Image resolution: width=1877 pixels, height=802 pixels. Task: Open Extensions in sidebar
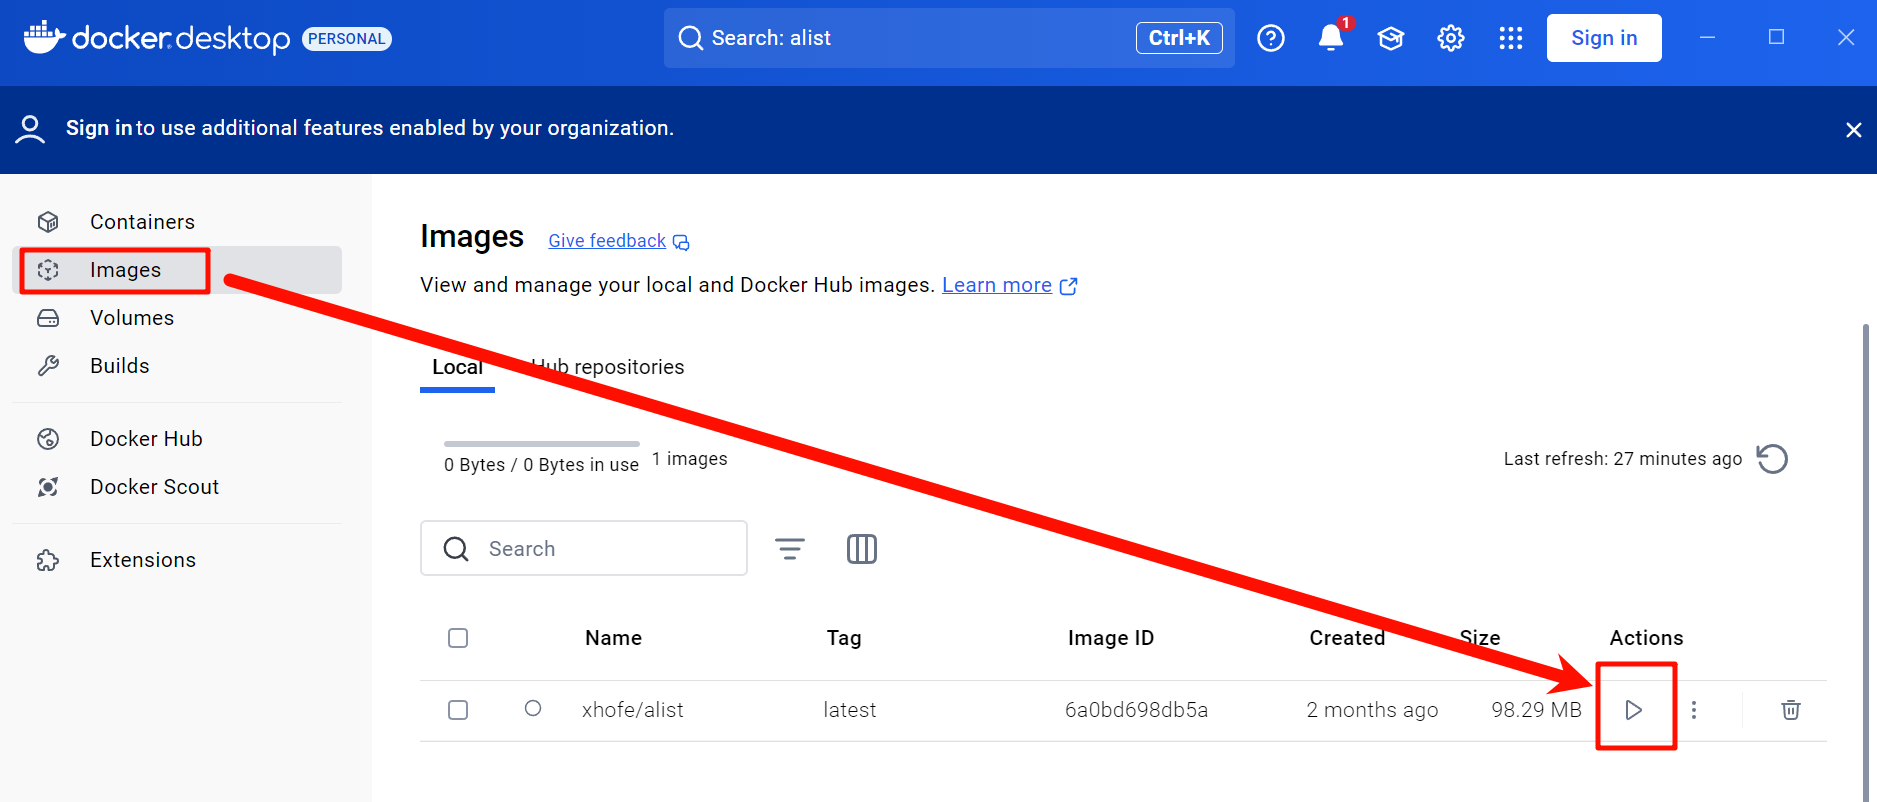177,560
